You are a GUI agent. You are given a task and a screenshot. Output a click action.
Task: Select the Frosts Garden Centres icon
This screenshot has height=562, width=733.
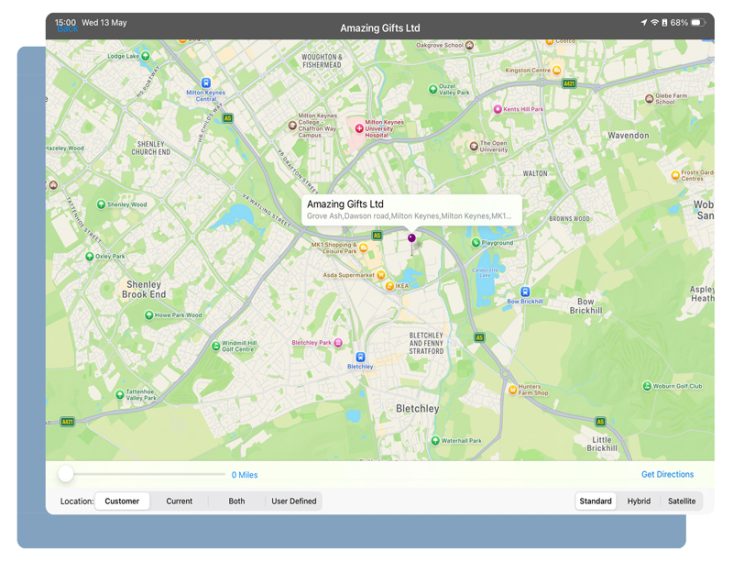coord(675,175)
